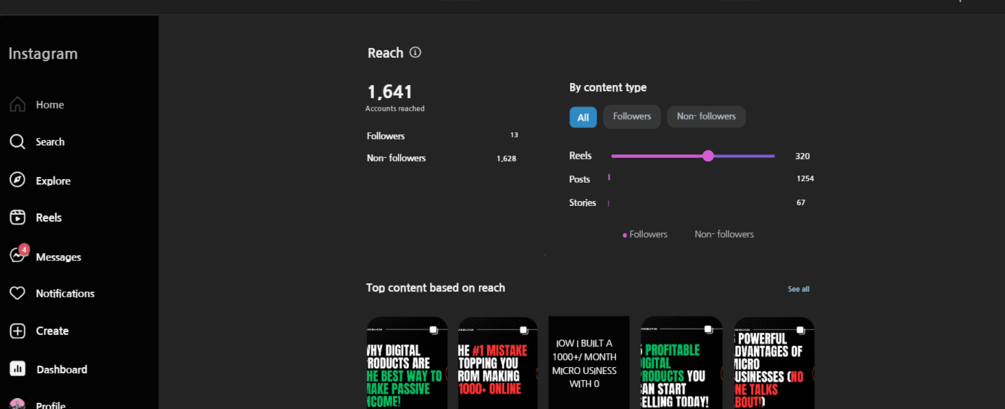
Task: Select the Non- followers filter chip
Action: [x=706, y=117]
